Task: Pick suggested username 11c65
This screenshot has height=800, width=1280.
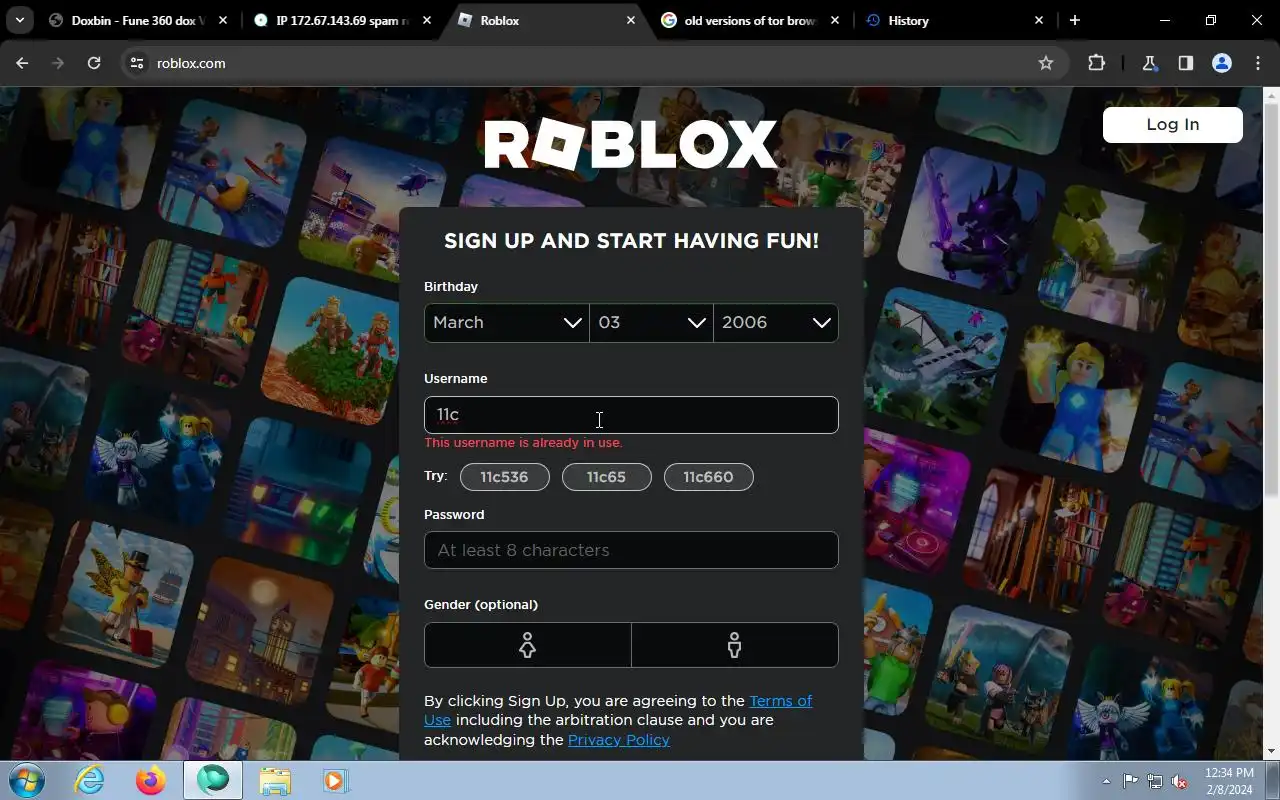Action: point(606,477)
